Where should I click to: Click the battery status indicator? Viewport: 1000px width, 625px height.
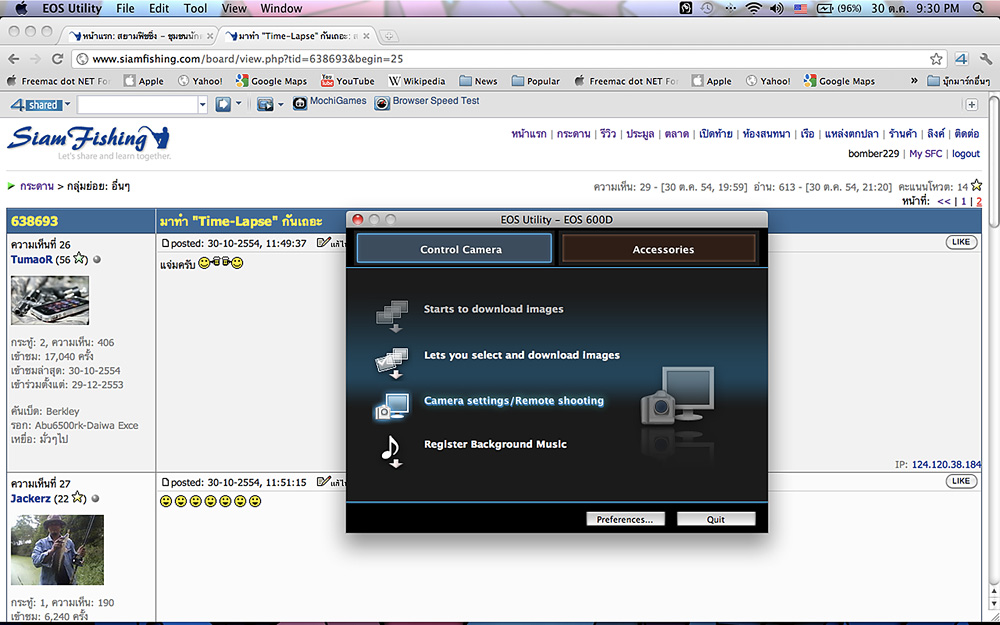coord(839,8)
